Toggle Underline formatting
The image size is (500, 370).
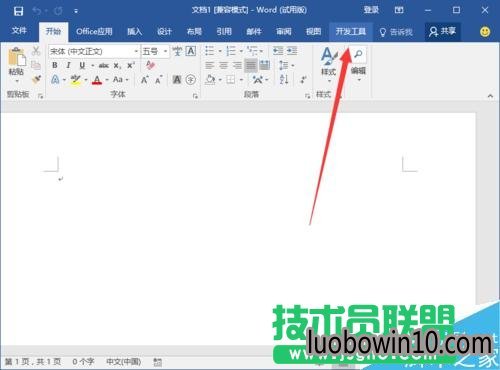click(x=82, y=65)
